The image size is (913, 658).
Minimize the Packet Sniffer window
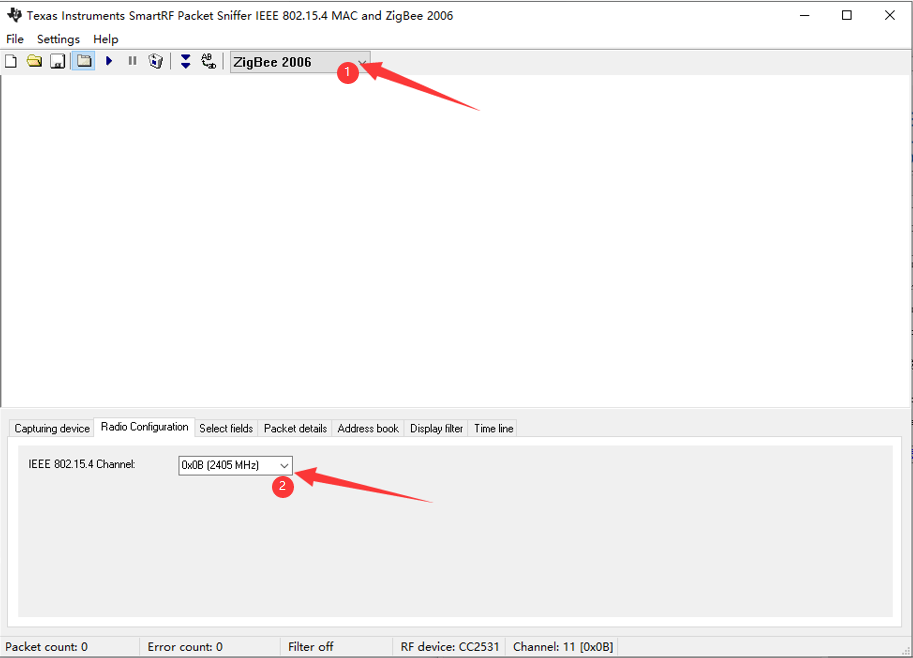[x=805, y=15]
